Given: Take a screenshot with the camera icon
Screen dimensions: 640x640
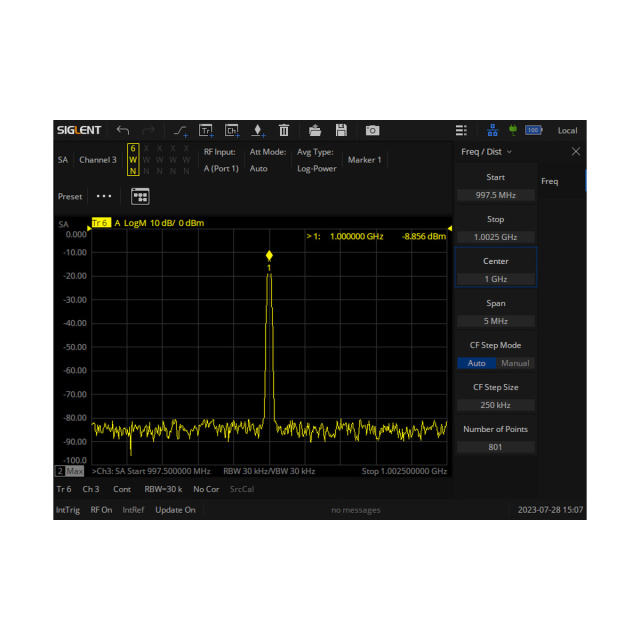Looking at the screenshot, I should click(x=372, y=131).
